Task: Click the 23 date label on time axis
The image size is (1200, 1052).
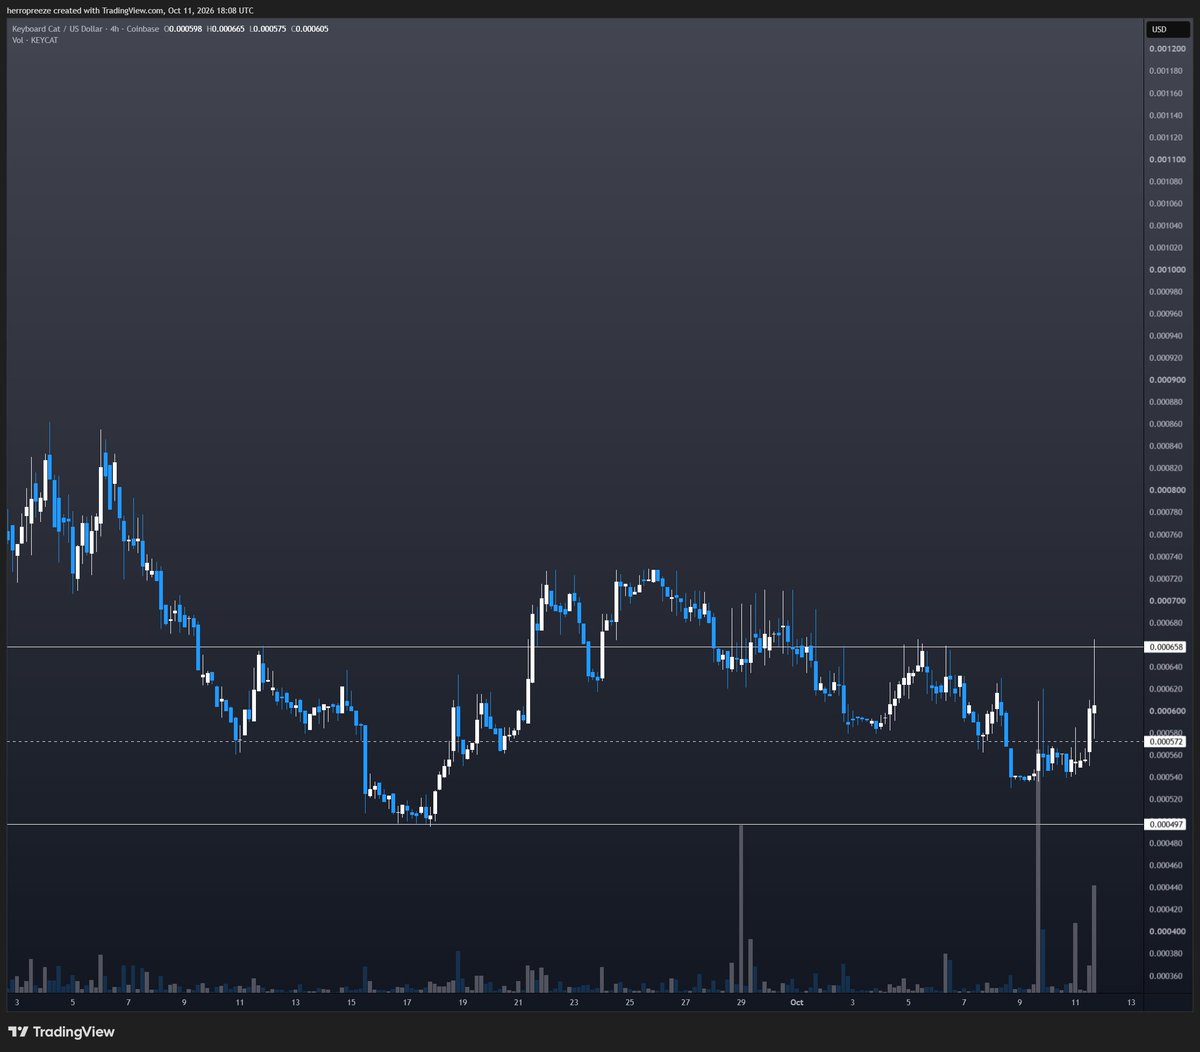Action: click(x=573, y=1001)
